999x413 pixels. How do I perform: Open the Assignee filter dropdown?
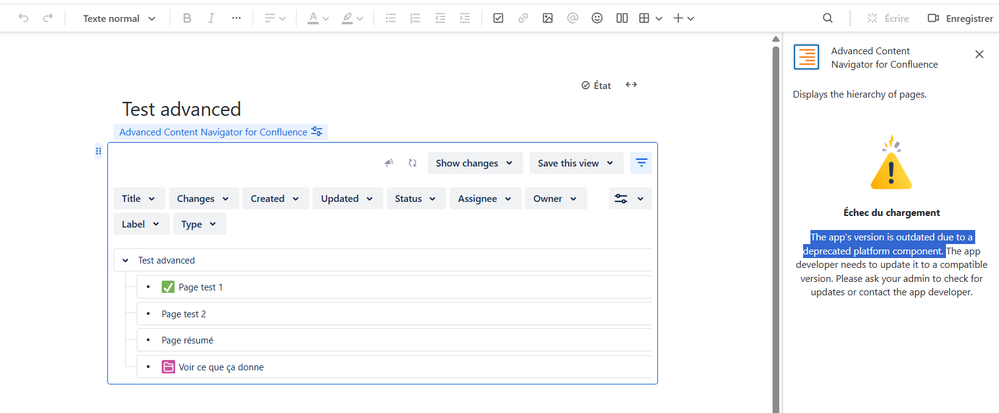pyautogui.click(x=485, y=198)
